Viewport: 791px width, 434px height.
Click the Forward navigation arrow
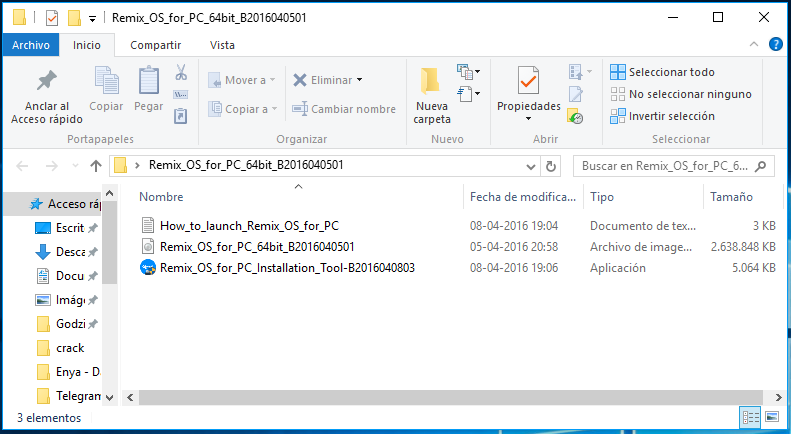51,166
